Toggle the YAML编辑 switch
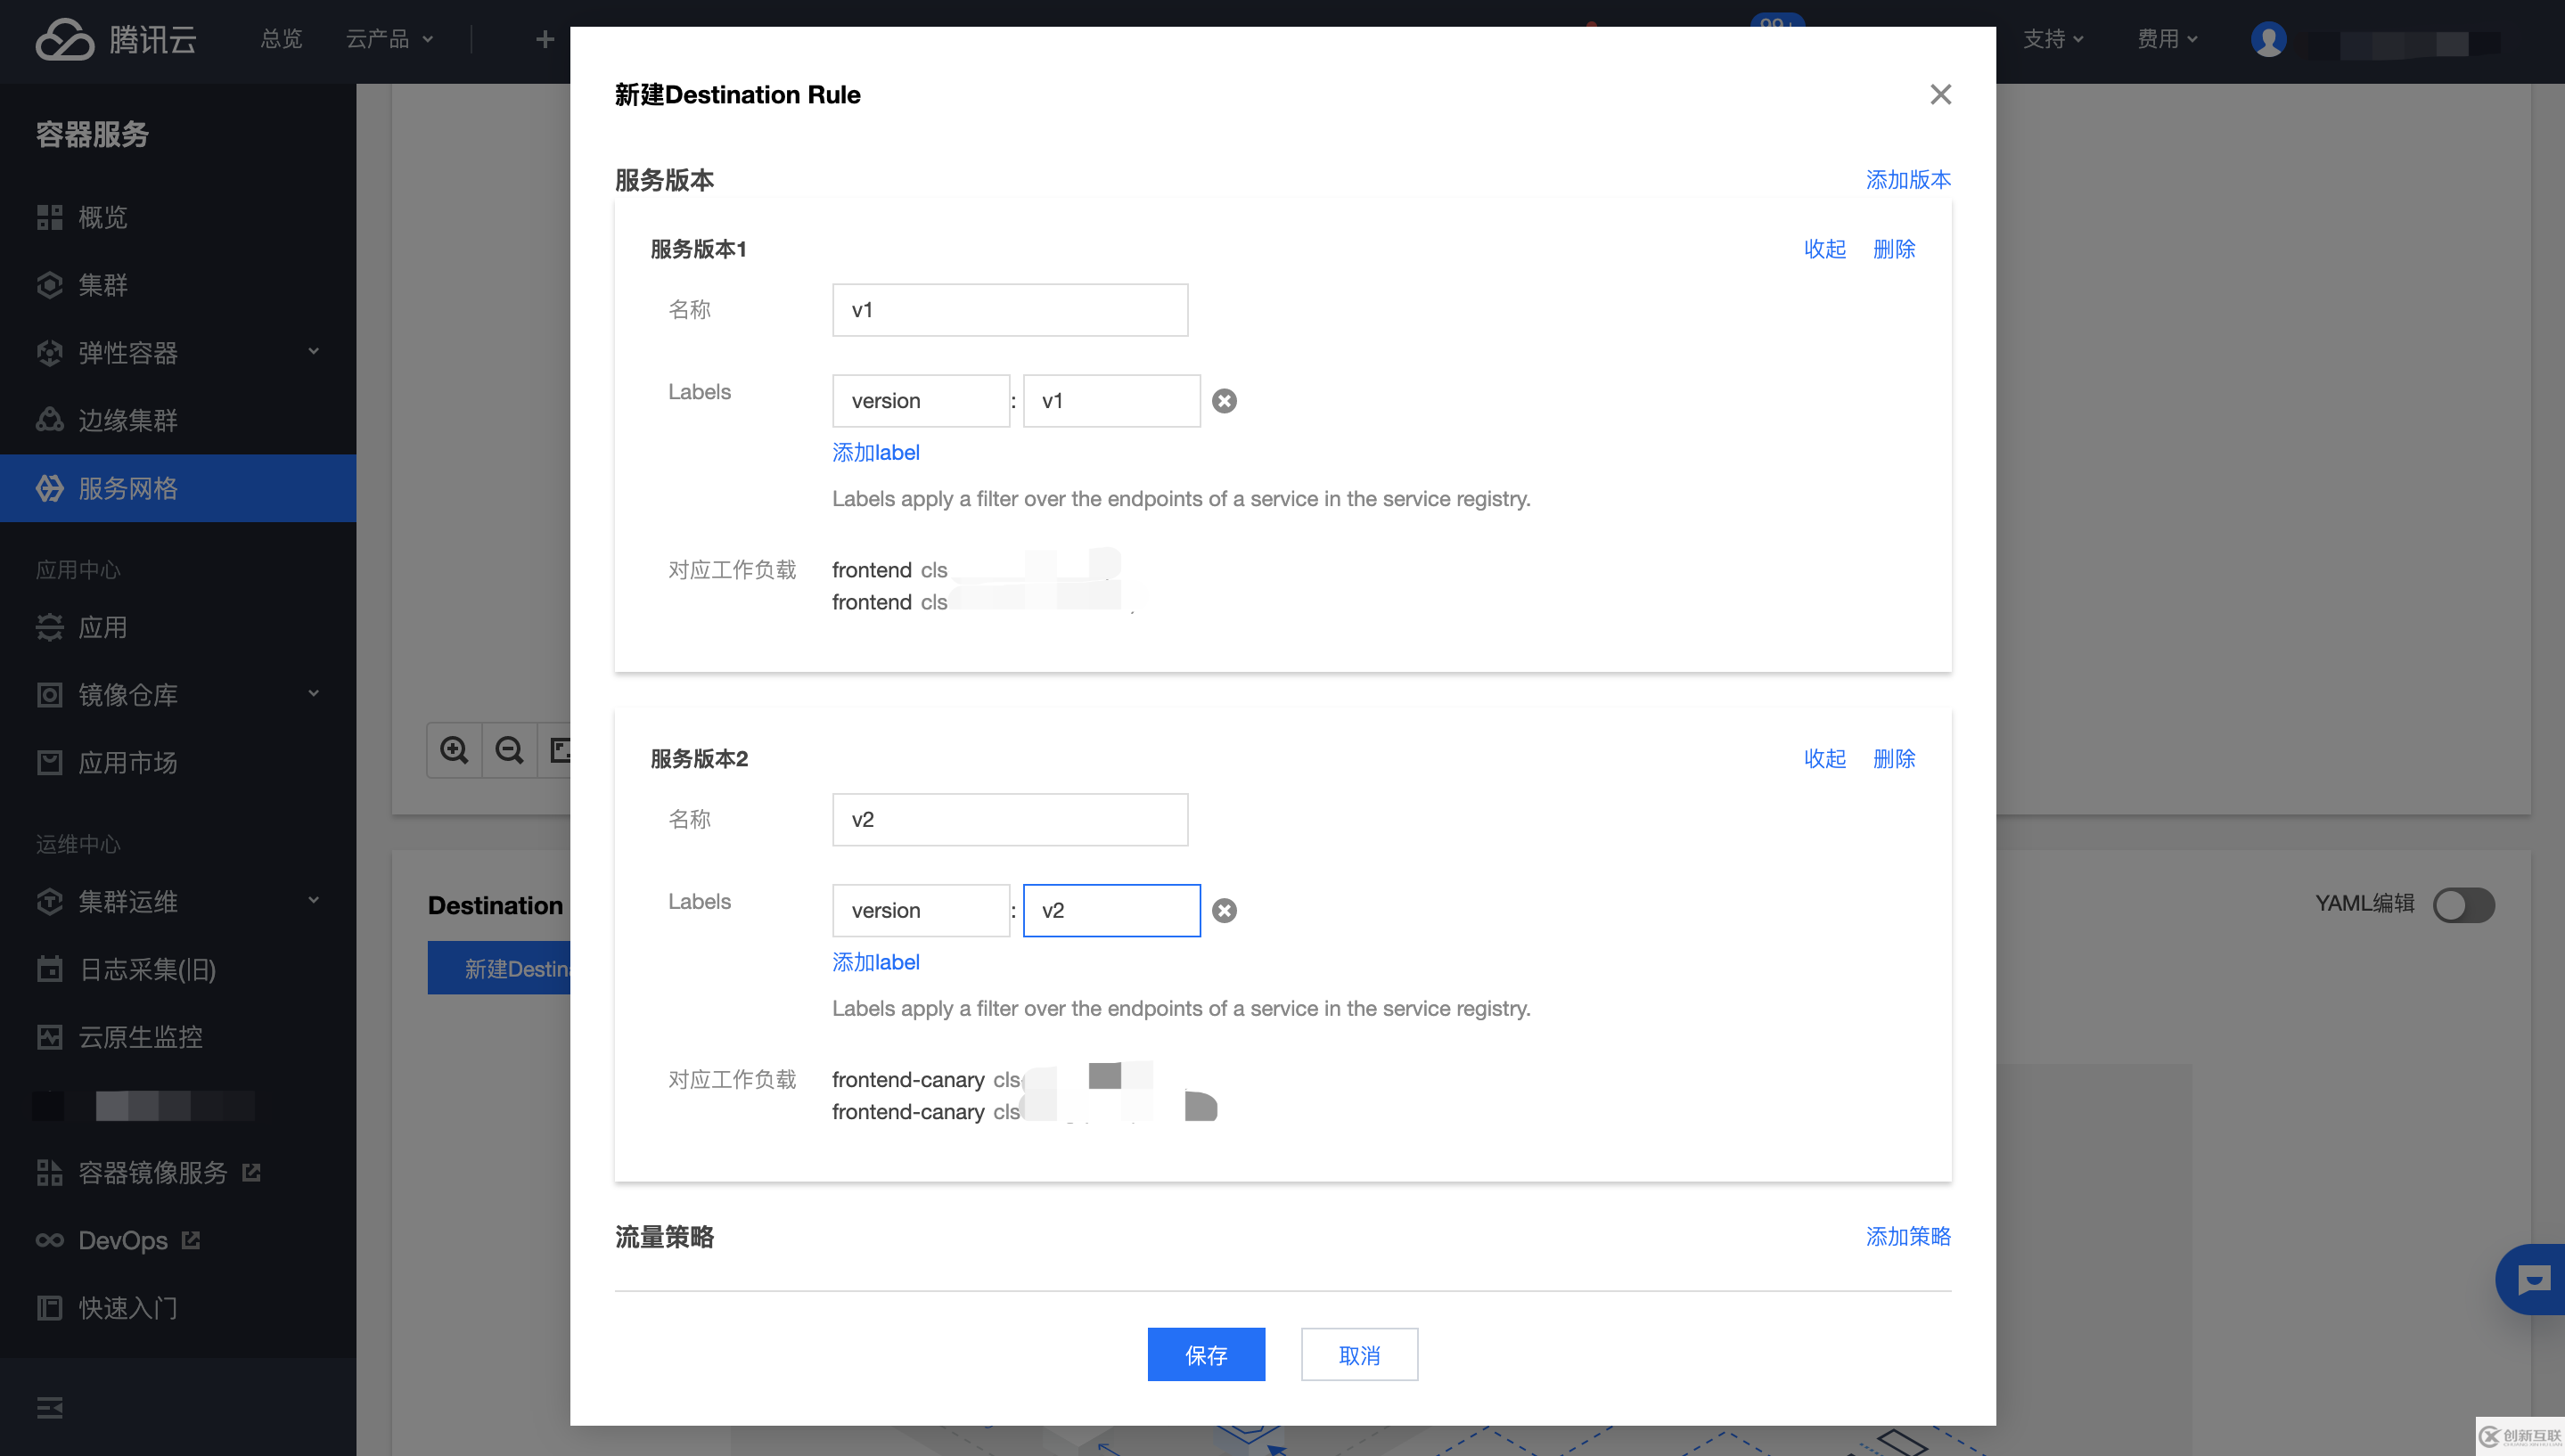The width and height of the screenshot is (2565, 1456). [2463, 905]
